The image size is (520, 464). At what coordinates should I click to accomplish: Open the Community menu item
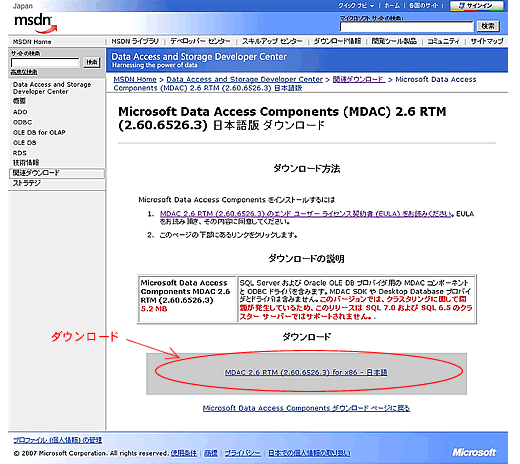pos(443,41)
